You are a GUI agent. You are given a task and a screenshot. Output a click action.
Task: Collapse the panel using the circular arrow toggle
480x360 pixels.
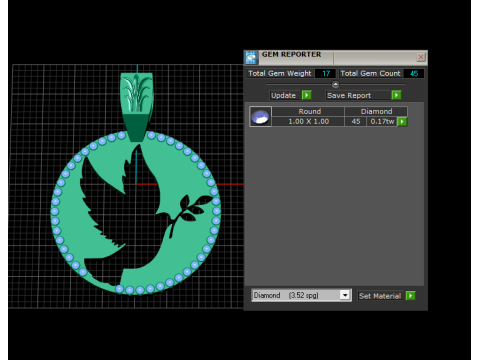point(336,85)
